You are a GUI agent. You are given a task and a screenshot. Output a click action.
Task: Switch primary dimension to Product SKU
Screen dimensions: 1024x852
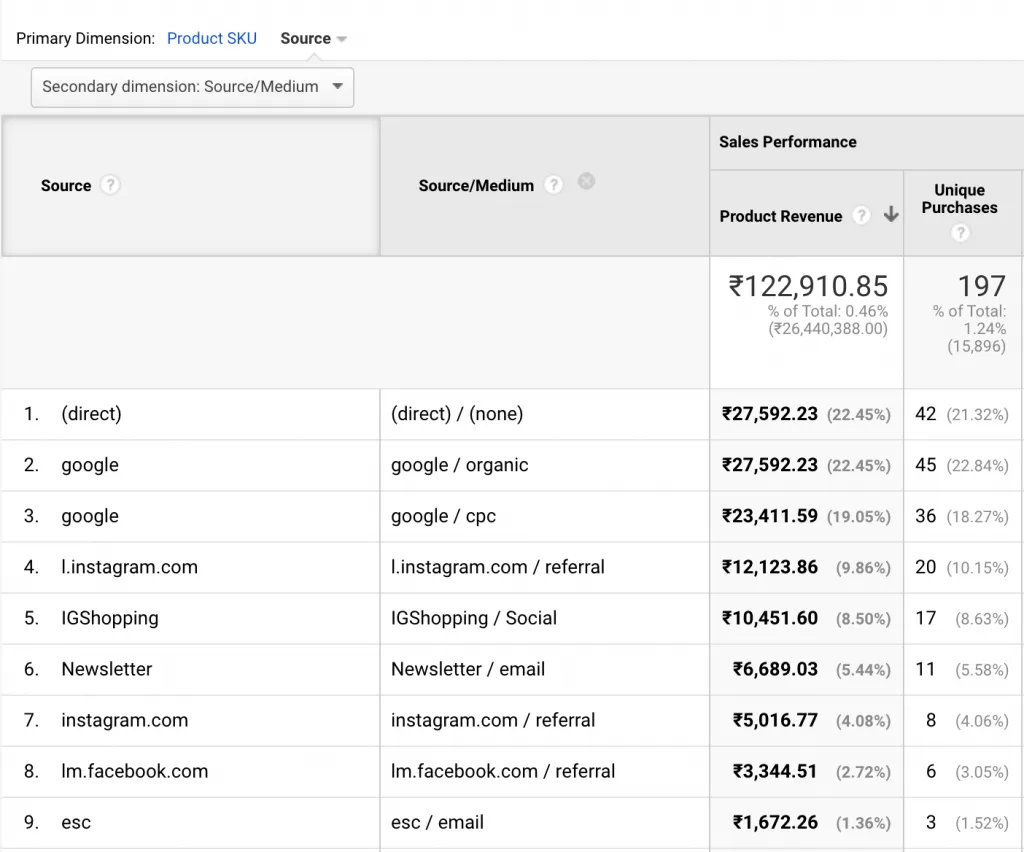click(212, 39)
